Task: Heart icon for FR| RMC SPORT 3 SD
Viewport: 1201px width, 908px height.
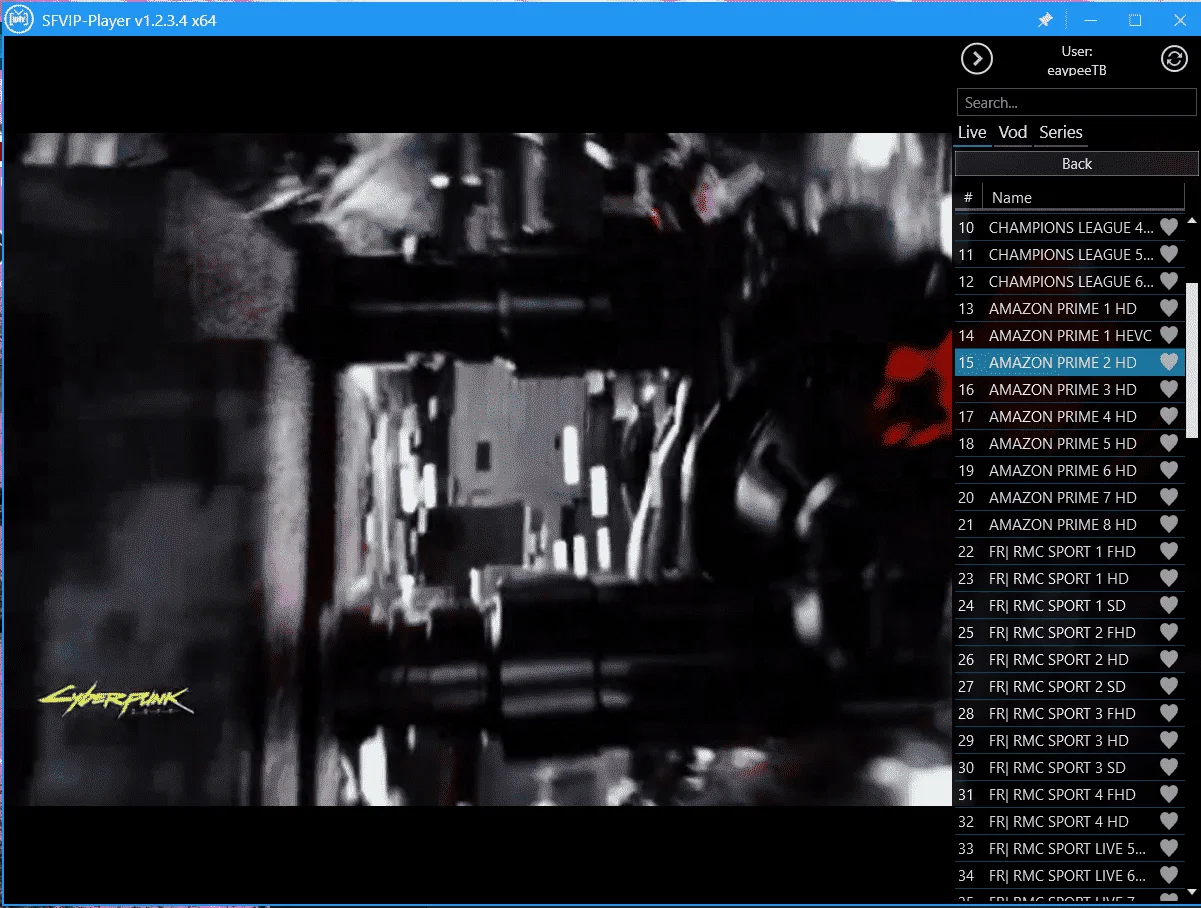Action: tap(1168, 767)
